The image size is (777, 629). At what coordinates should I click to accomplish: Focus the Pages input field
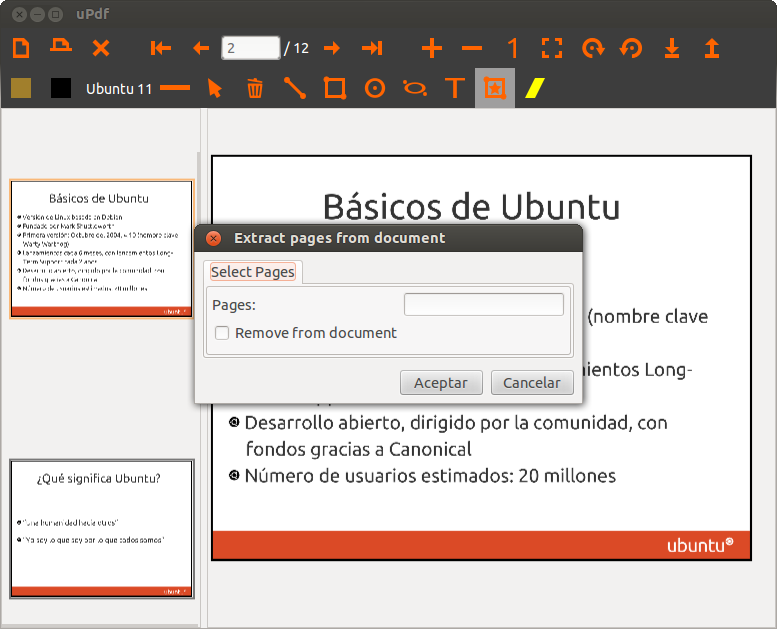click(x=484, y=304)
